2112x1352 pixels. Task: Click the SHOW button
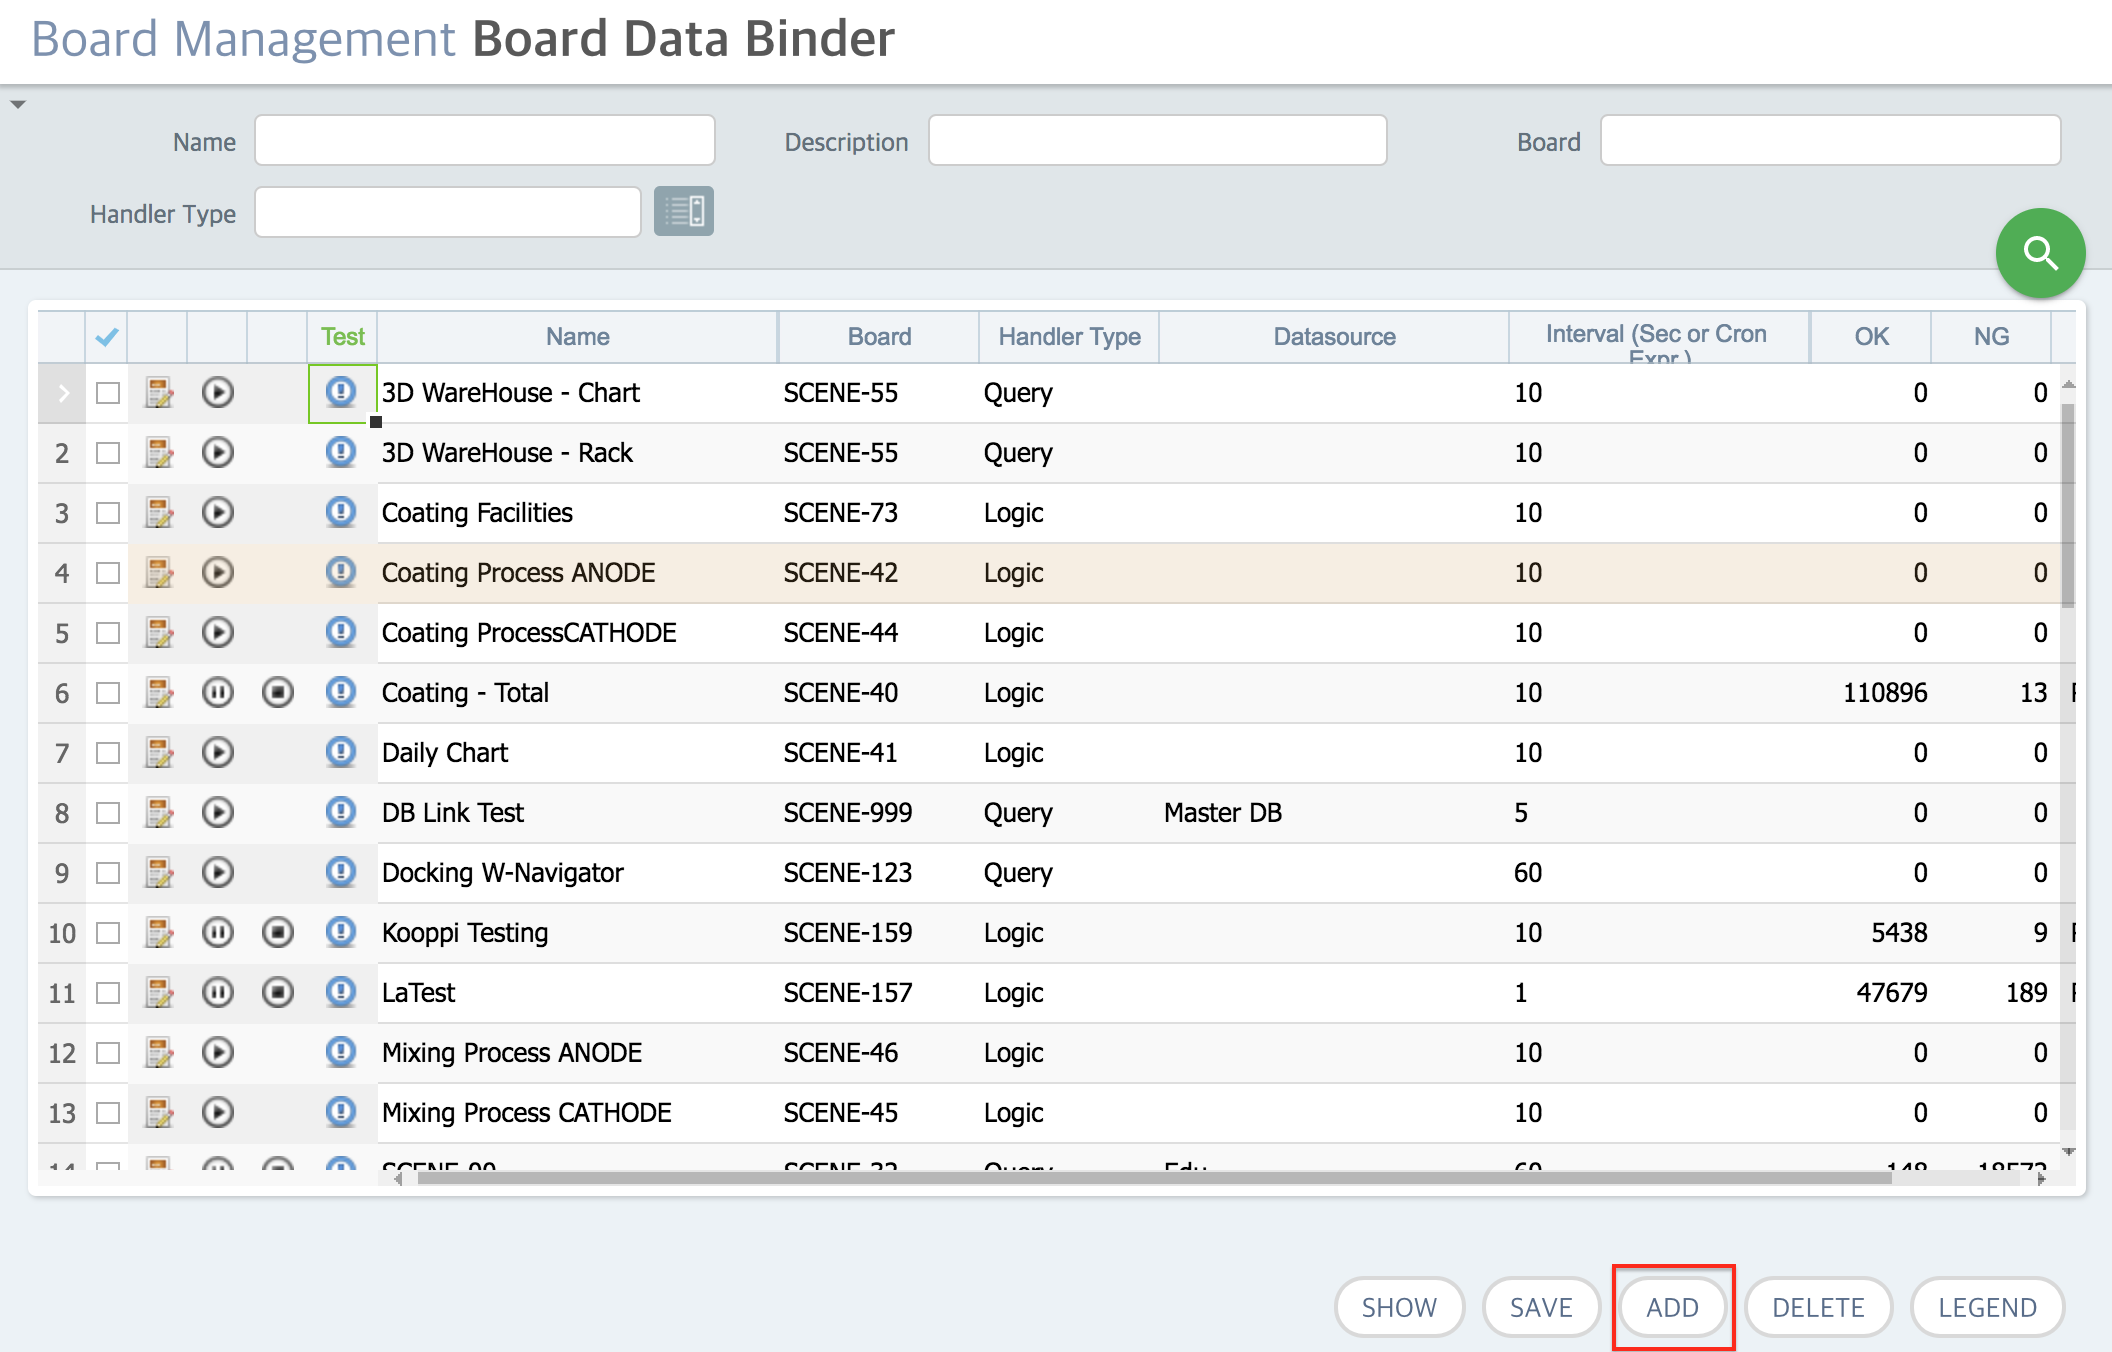(1399, 1307)
